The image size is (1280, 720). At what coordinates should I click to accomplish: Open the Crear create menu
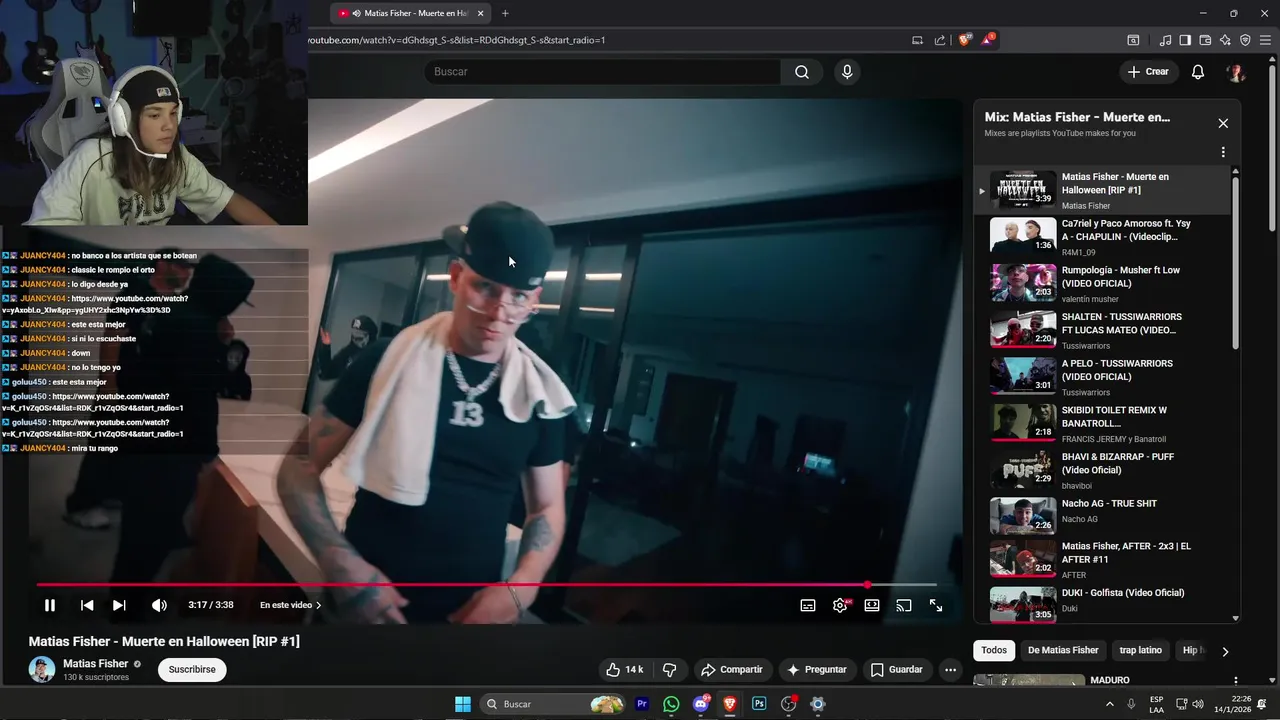[x=1148, y=72]
